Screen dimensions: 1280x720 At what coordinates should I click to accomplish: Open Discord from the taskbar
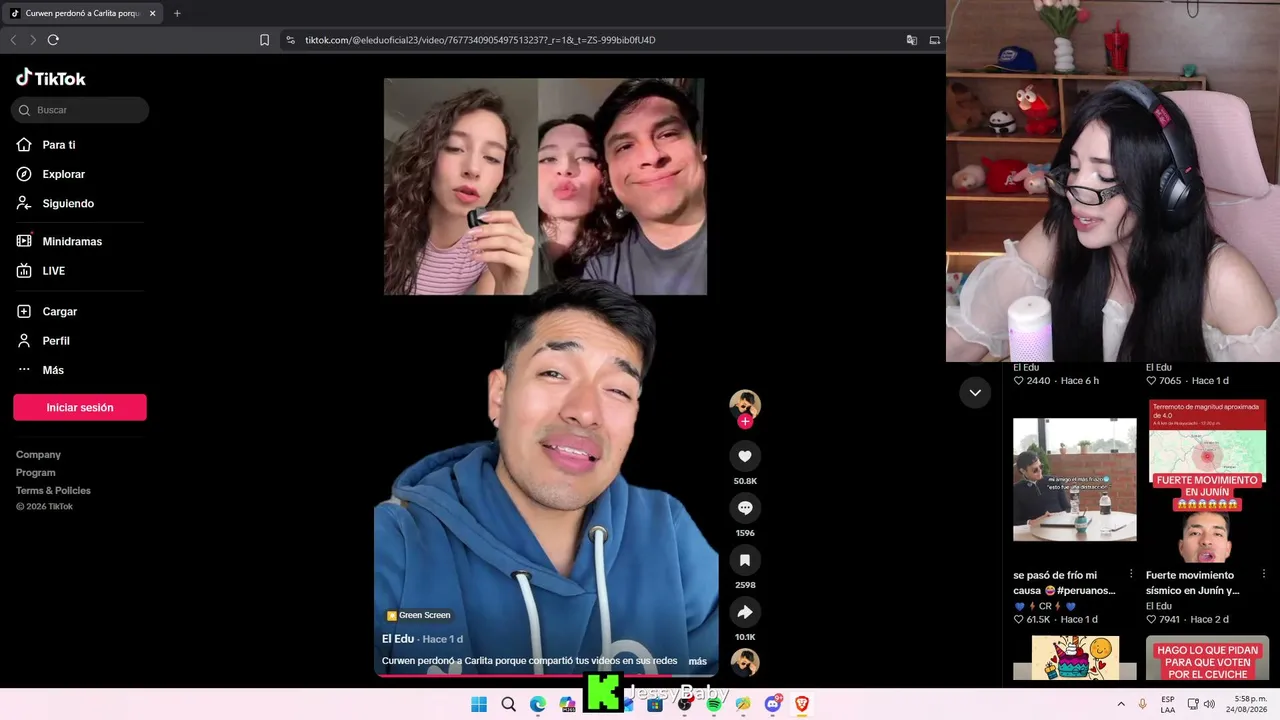[773, 704]
